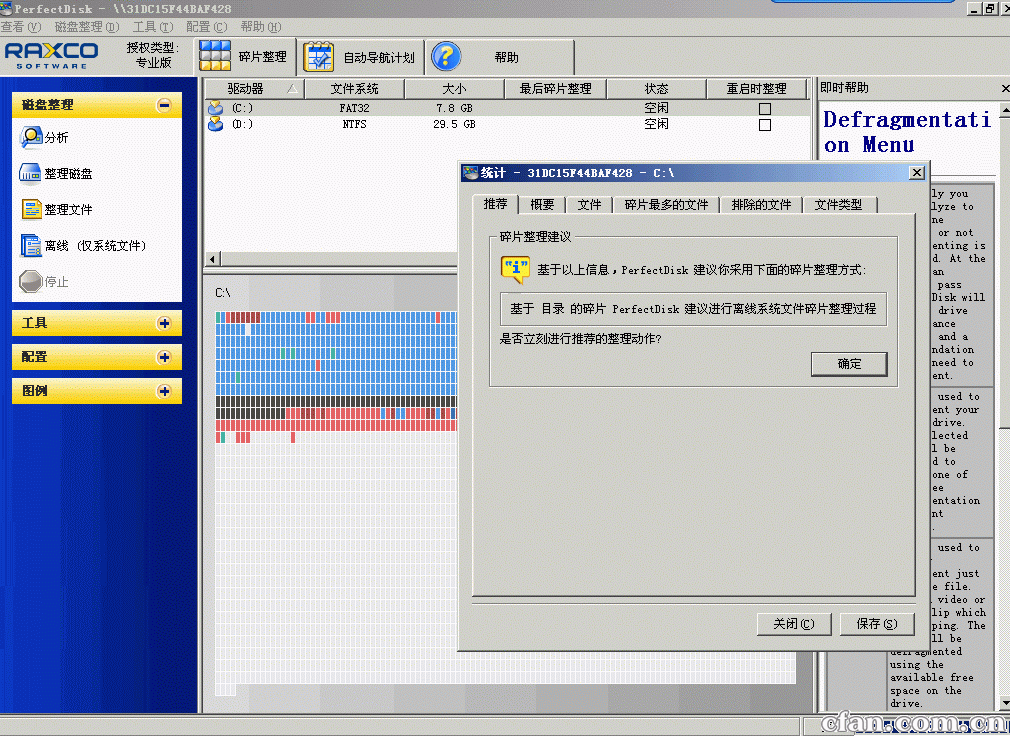This screenshot has height=736, width=1010.
Task: Click the 整理磁盘 disk defragment icon
Action: tap(30, 173)
